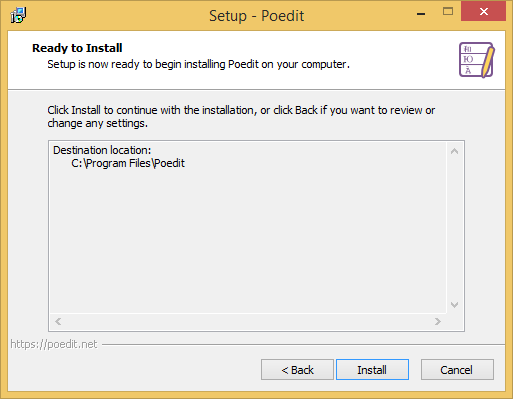The image size is (513, 399).
Task: Maximize the Setup - Poedit window
Action: pos(448,12)
